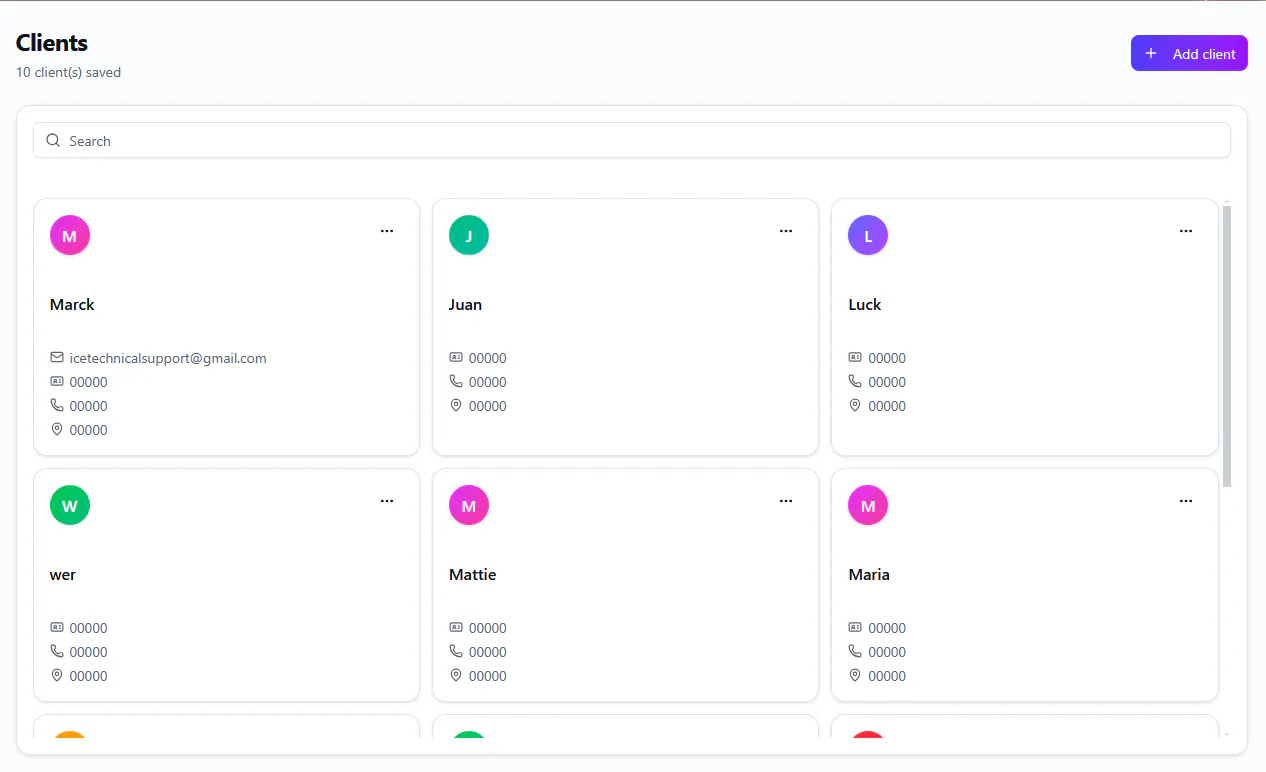Click the client name Juan
This screenshot has height=772, width=1266.
465,305
